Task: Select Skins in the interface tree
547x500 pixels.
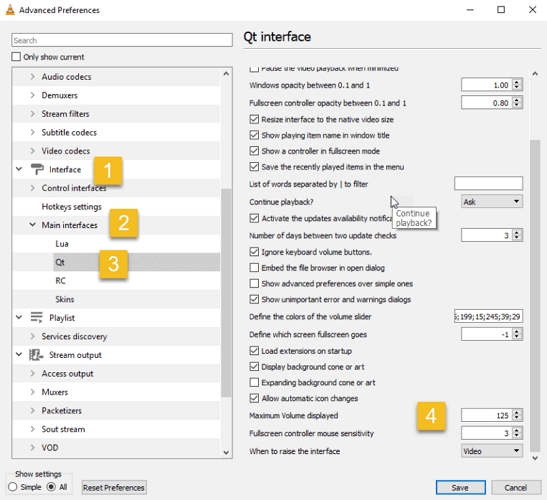Action: pos(65,299)
